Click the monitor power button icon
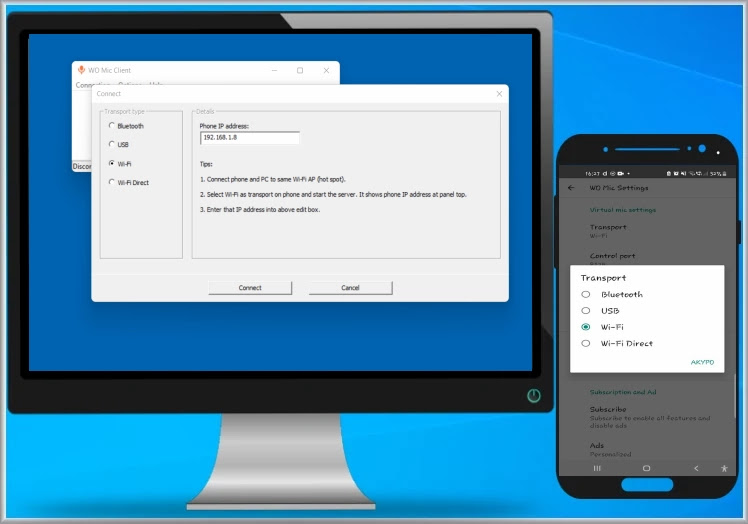 534,396
